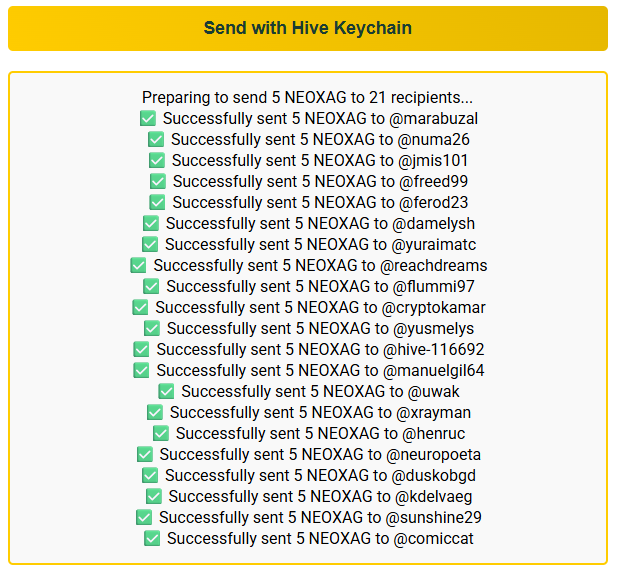Click the Send with Hive Keychain button
This screenshot has width=619, height=570.
[x=308, y=28]
